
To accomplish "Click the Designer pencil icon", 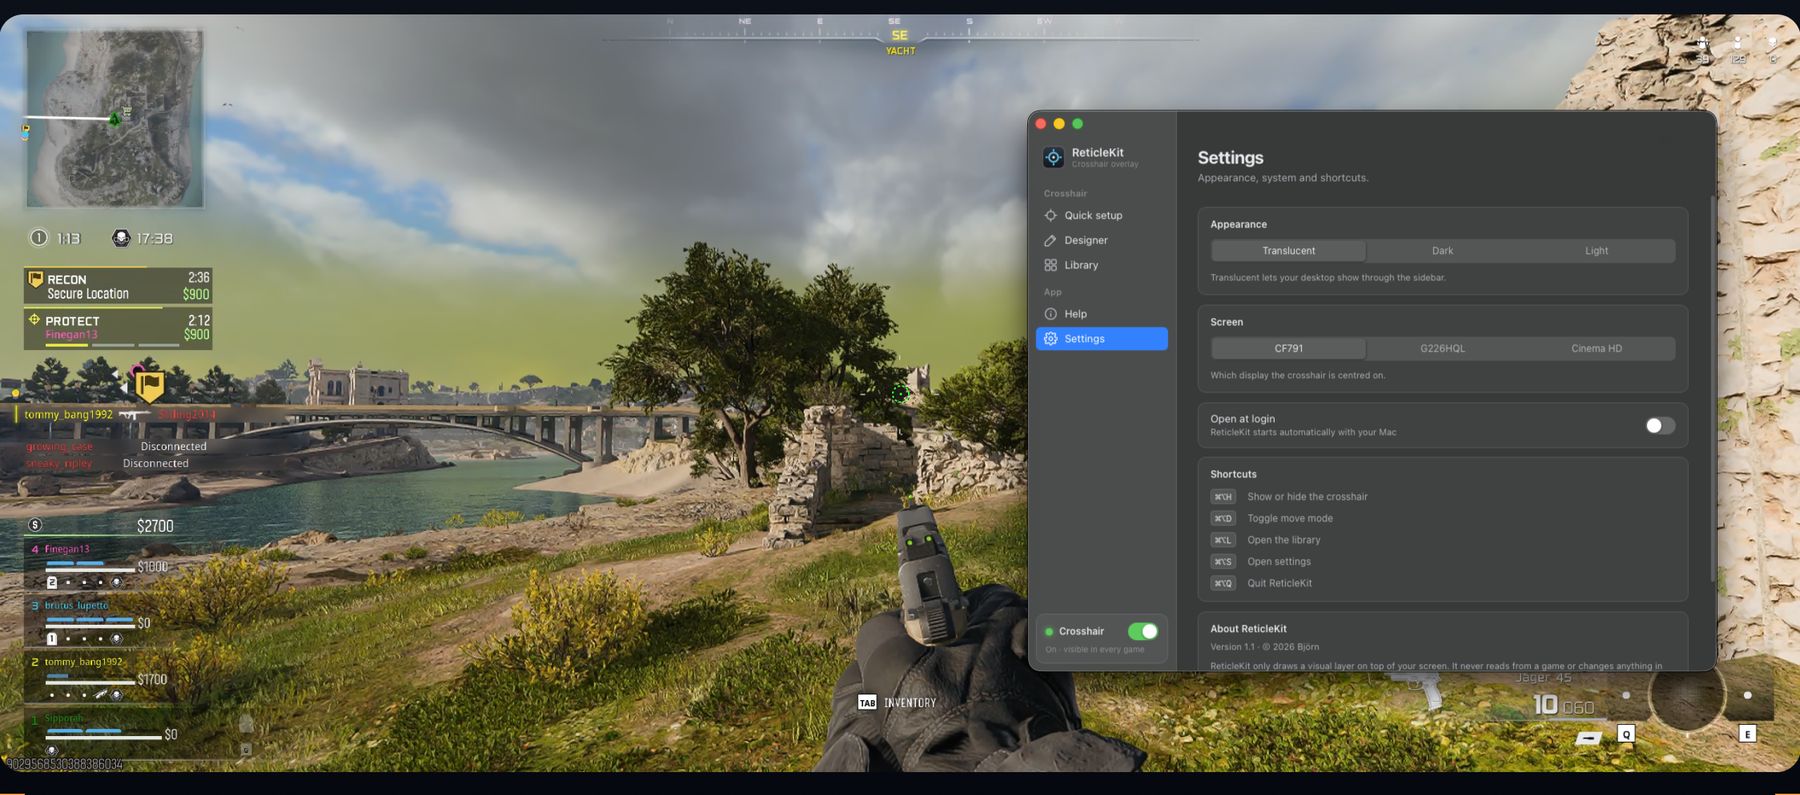I will tap(1050, 240).
